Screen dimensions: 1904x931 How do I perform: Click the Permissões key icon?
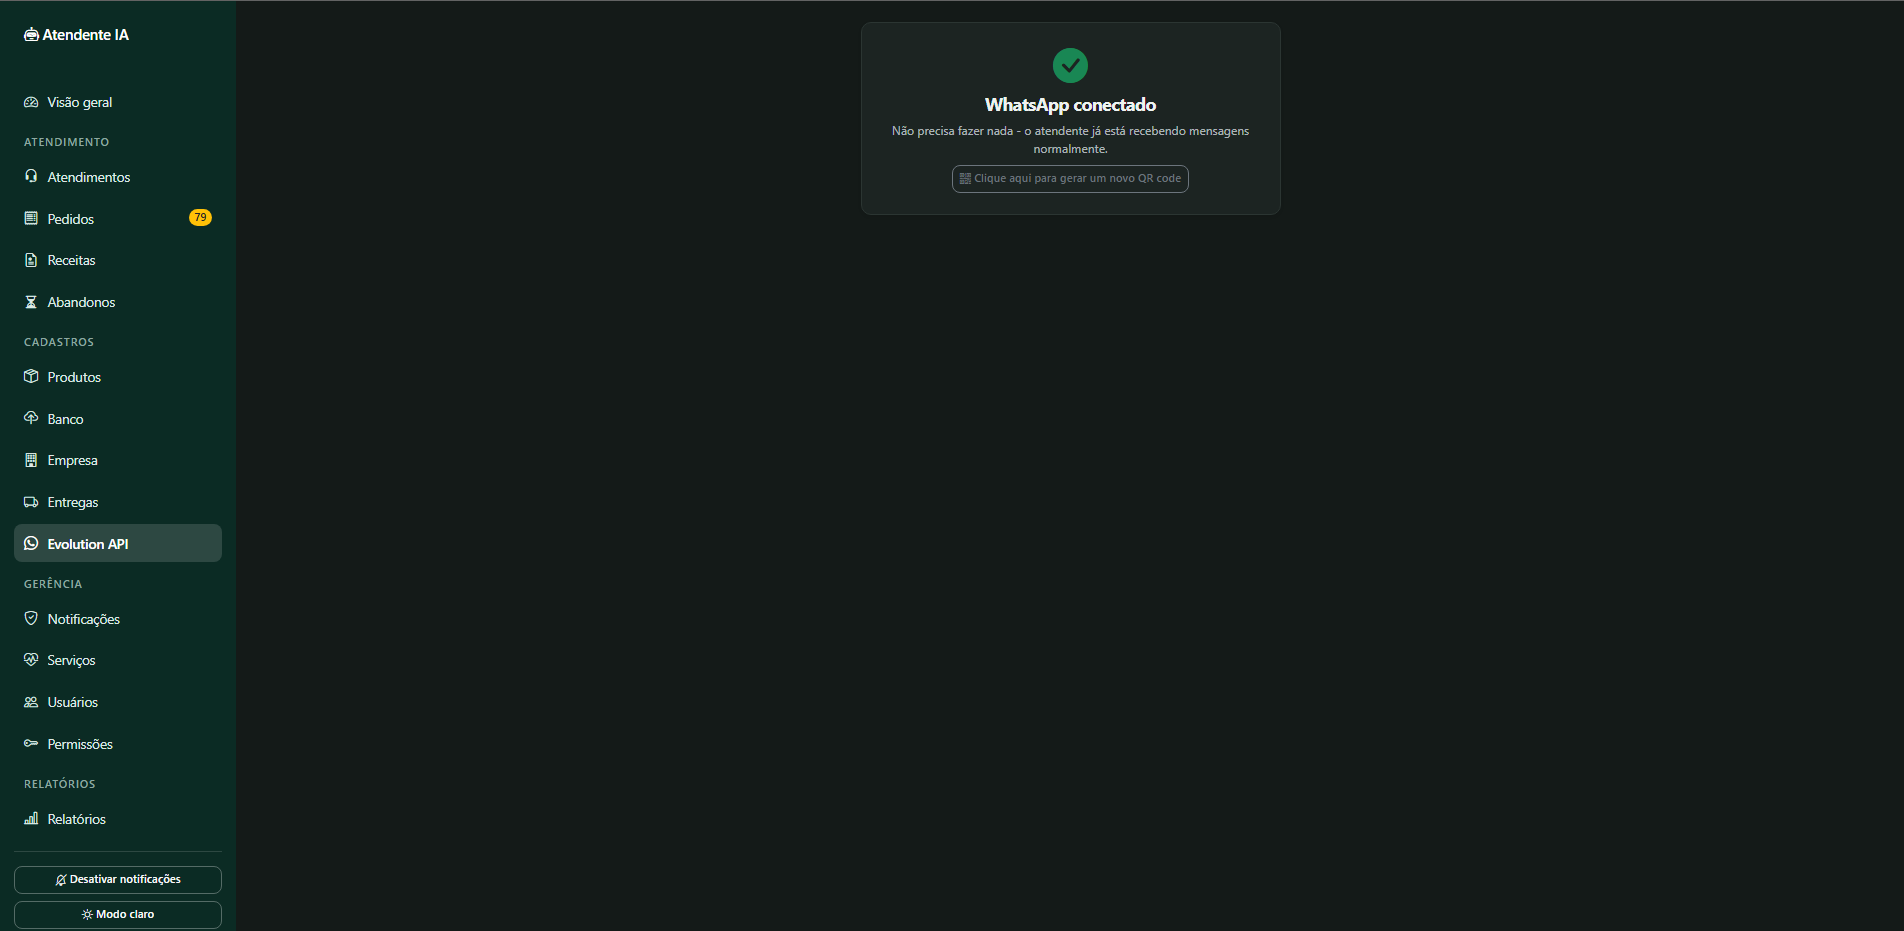click(x=31, y=743)
